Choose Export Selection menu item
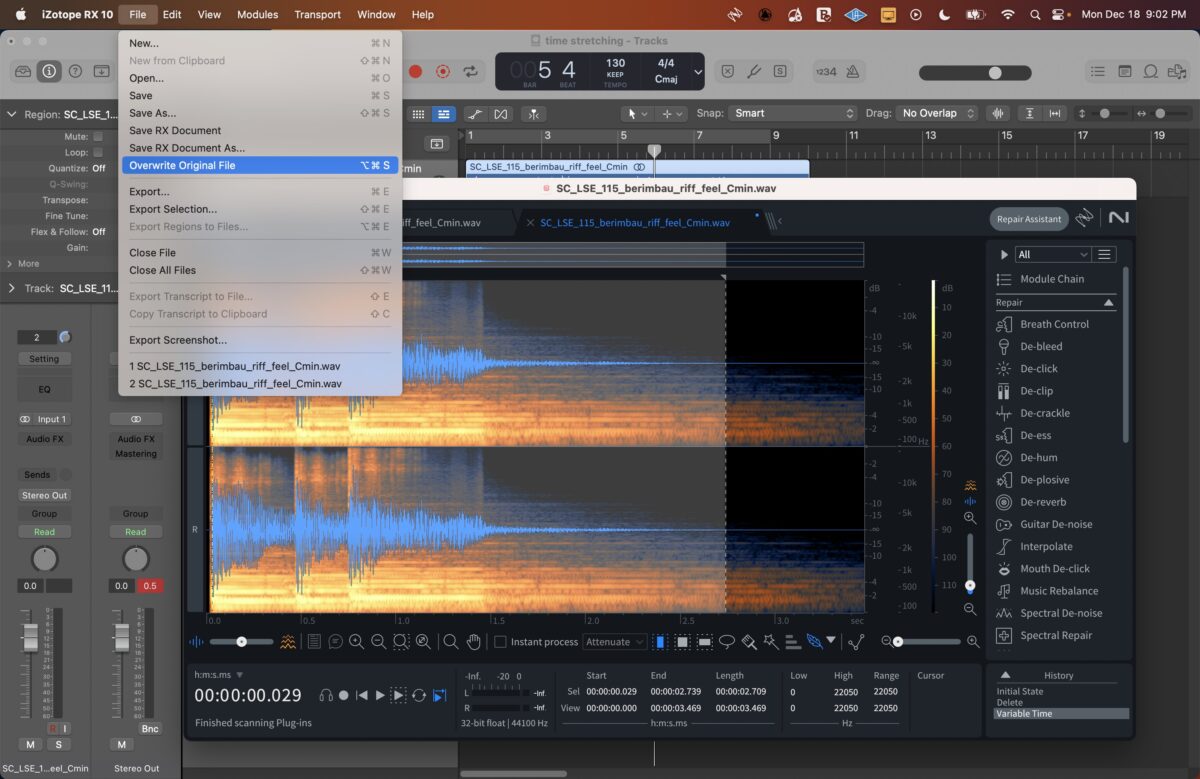This screenshot has width=1200, height=779. 260,209
